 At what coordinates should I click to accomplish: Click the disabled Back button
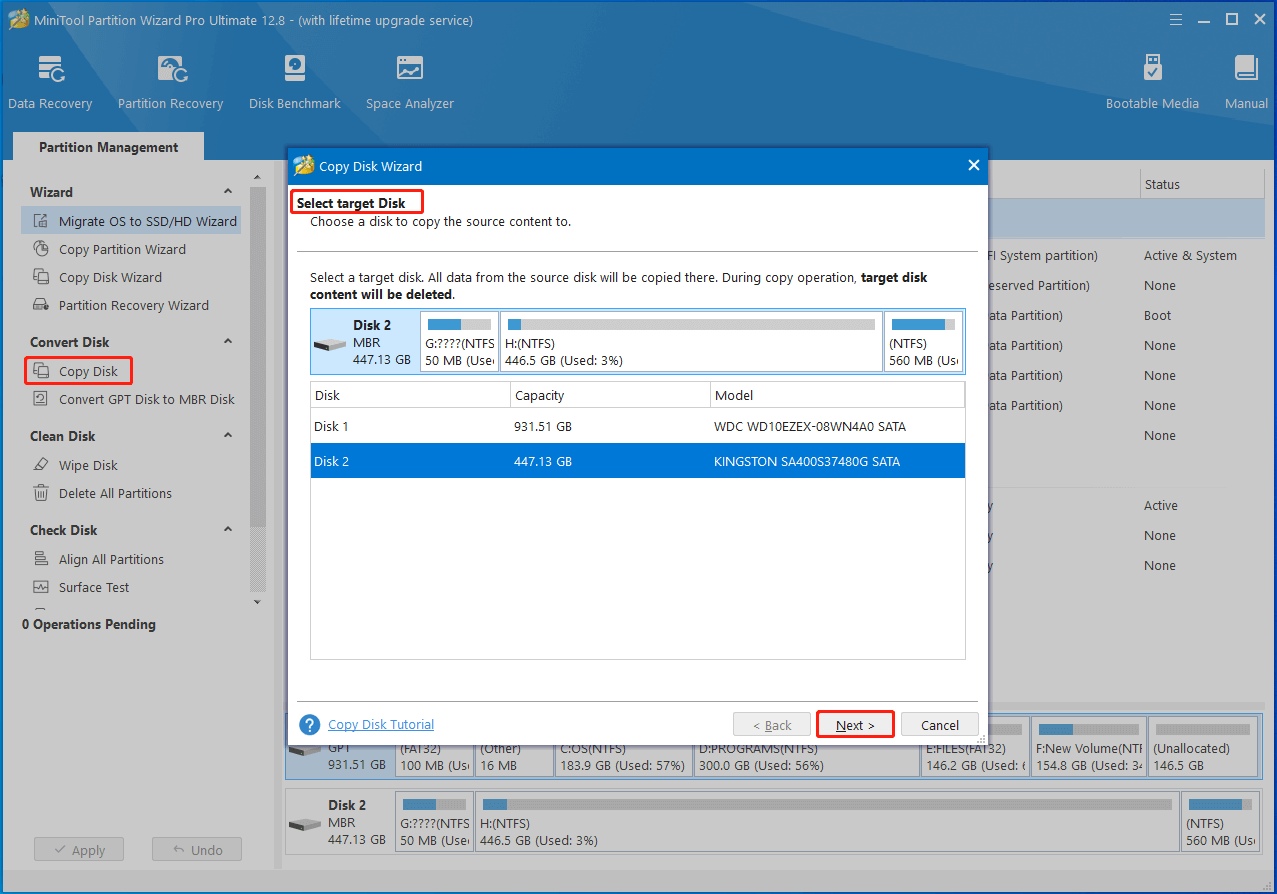771,725
